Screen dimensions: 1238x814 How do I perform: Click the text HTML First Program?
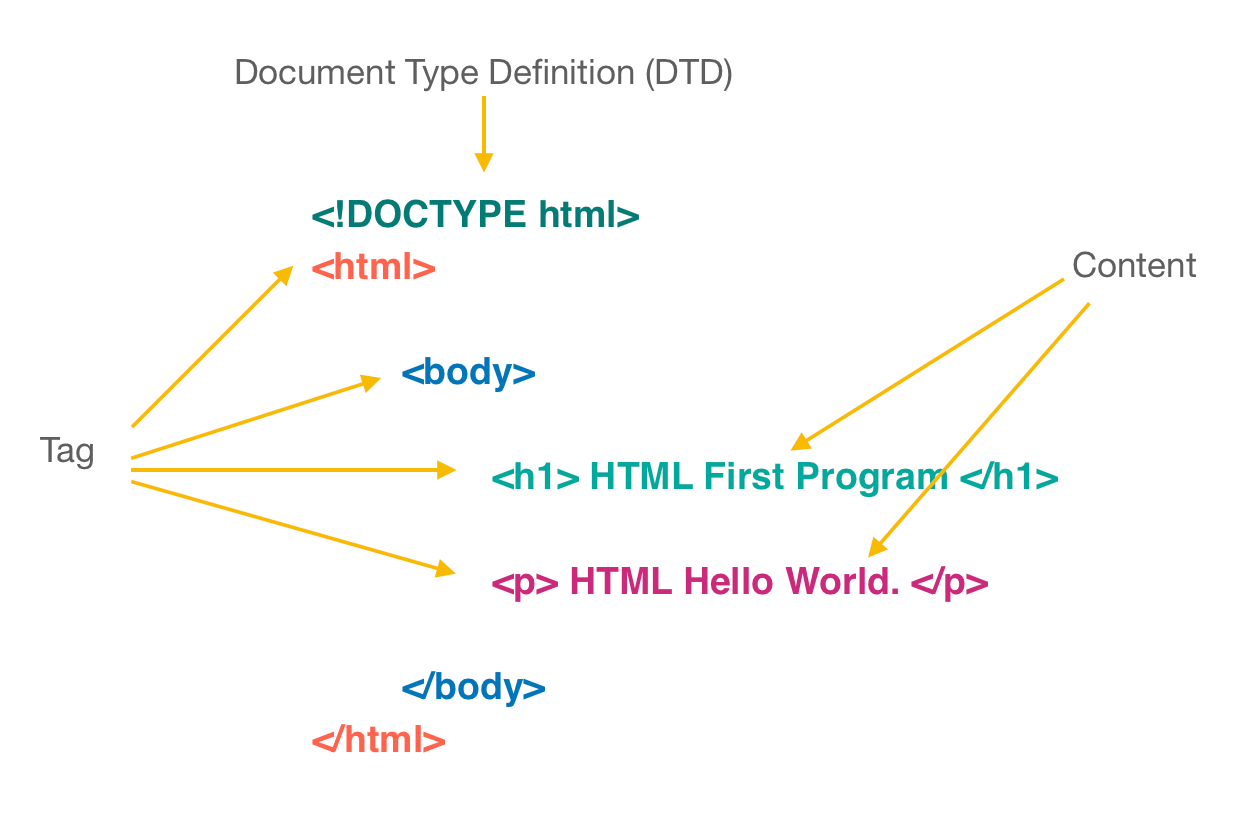[x=765, y=477]
